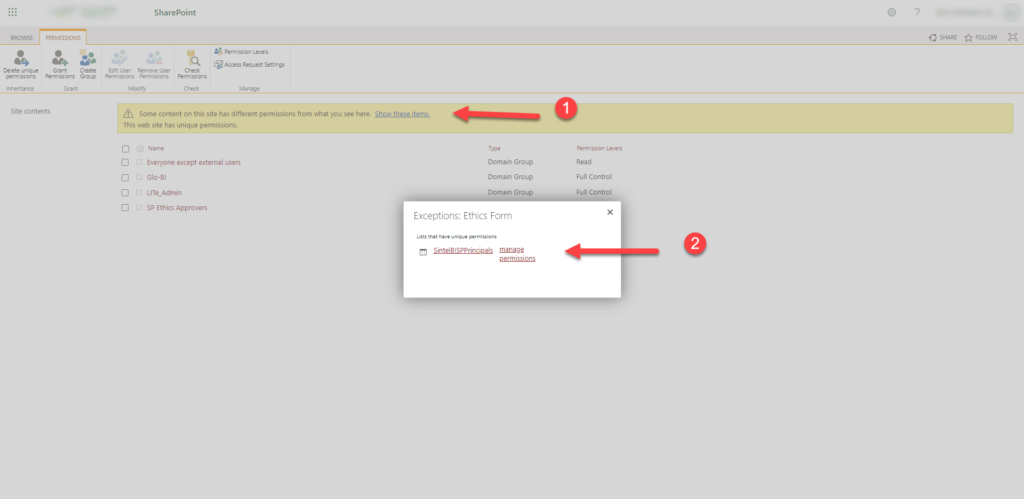This screenshot has height=499, width=1024.
Task: Open the LITe_Admin group link
Action: 165,193
